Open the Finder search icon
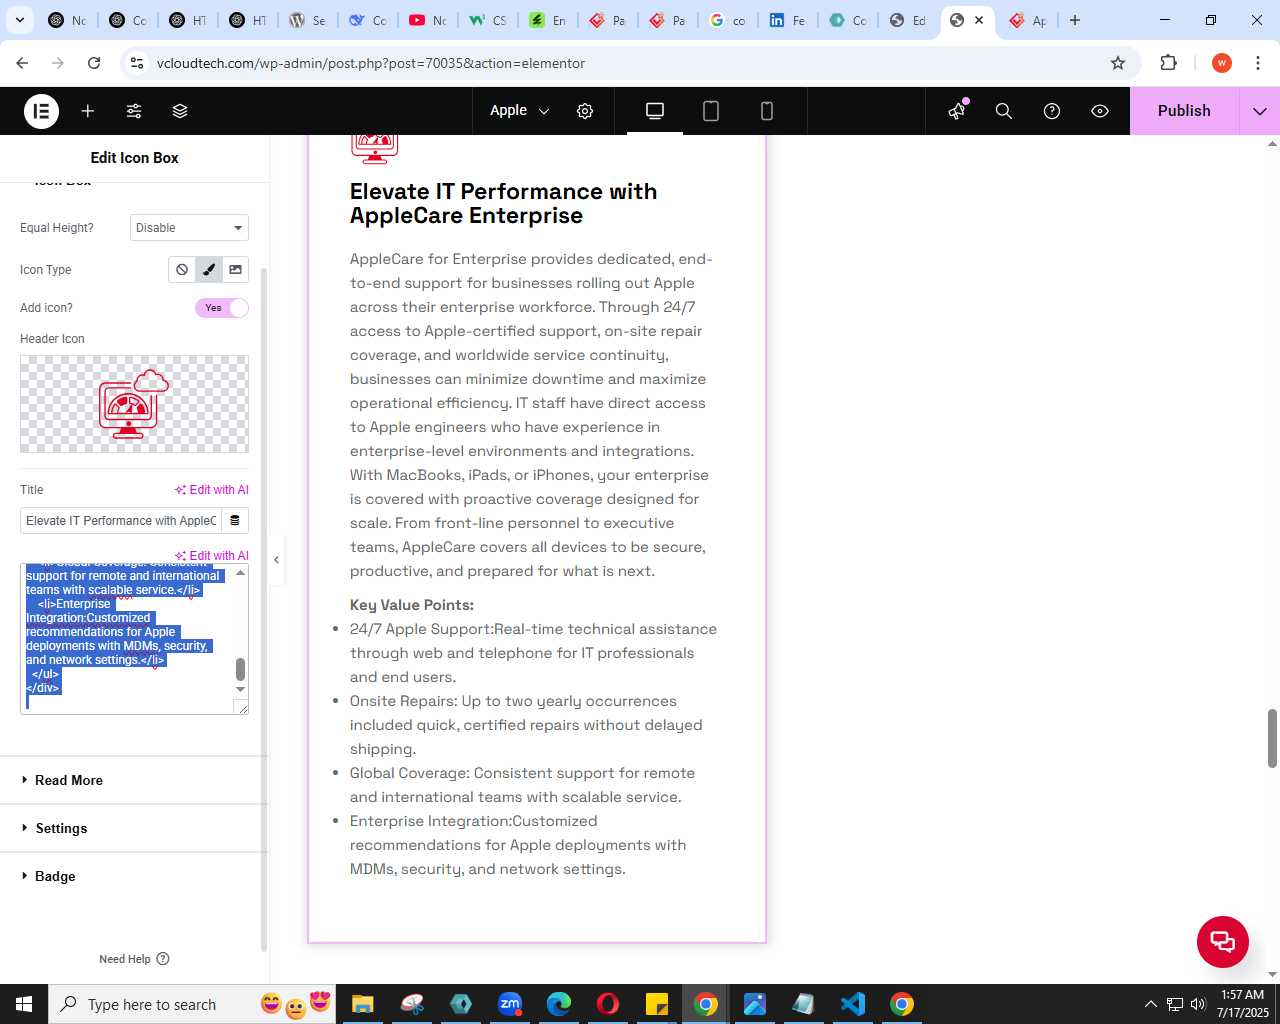 (x=1004, y=111)
